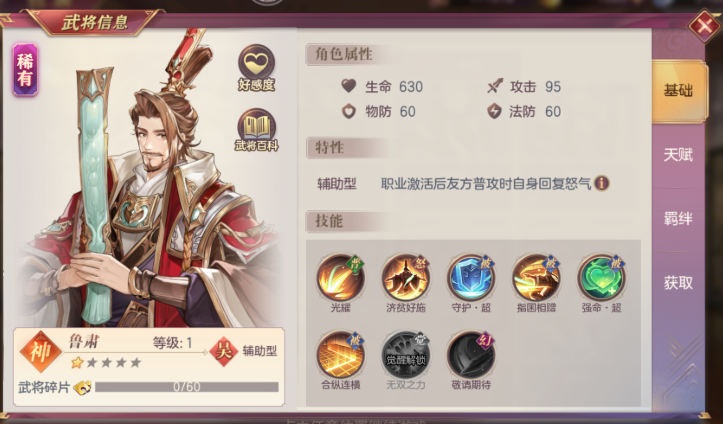Open the 羁绊 tab
Viewport: 723px width, 424px height.
(x=678, y=218)
